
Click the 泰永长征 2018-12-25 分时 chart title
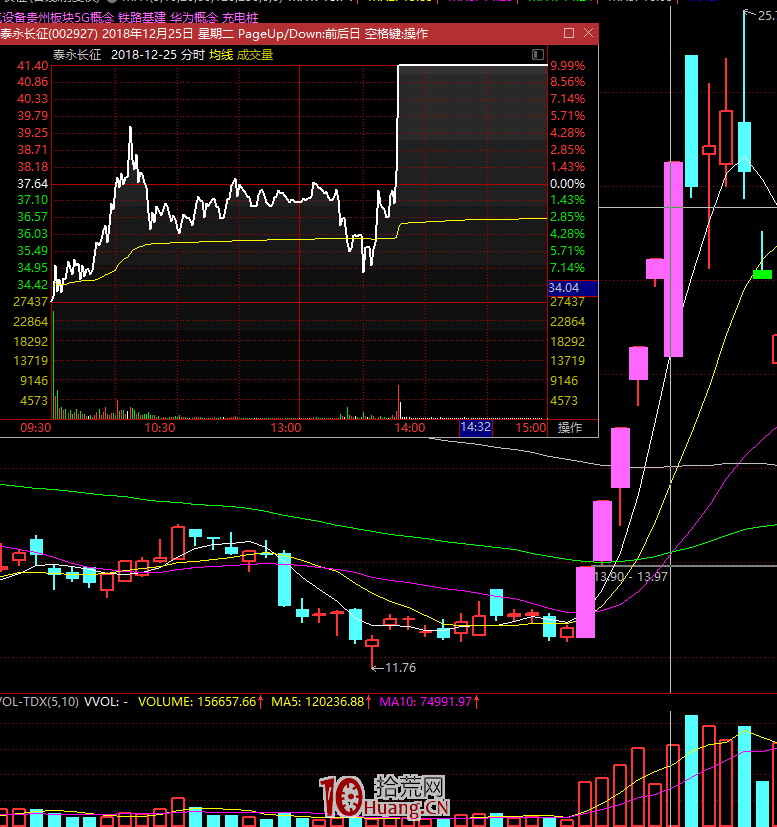coord(129,55)
